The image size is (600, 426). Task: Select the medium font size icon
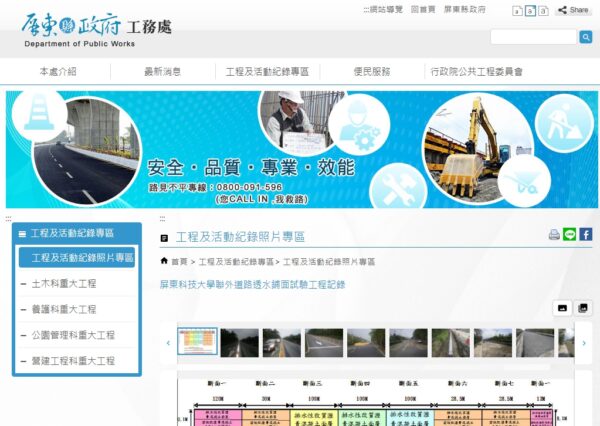click(x=530, y=11)
